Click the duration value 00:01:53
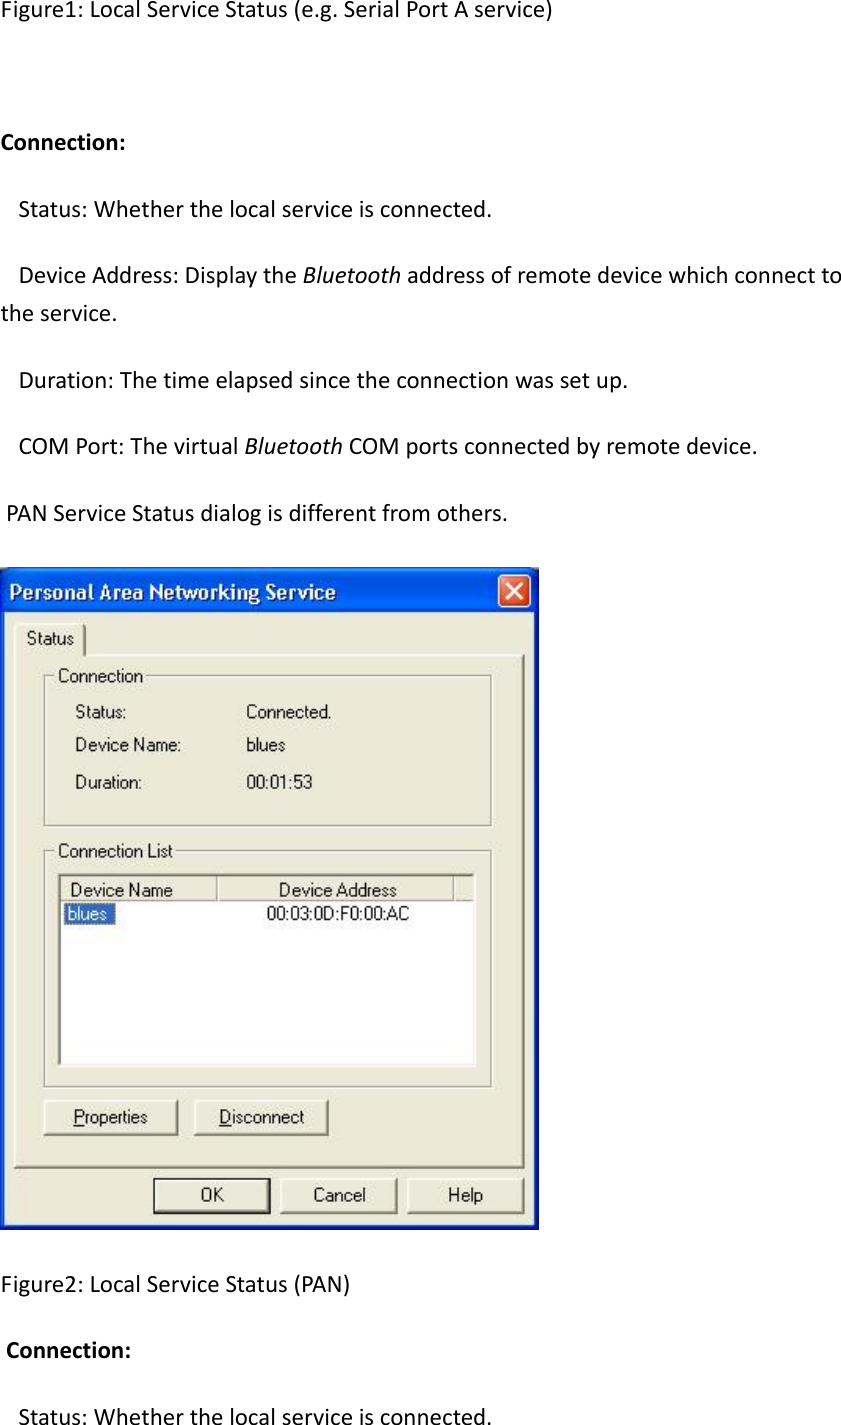This screenshot has height=1425, width=841. (279, 782)
